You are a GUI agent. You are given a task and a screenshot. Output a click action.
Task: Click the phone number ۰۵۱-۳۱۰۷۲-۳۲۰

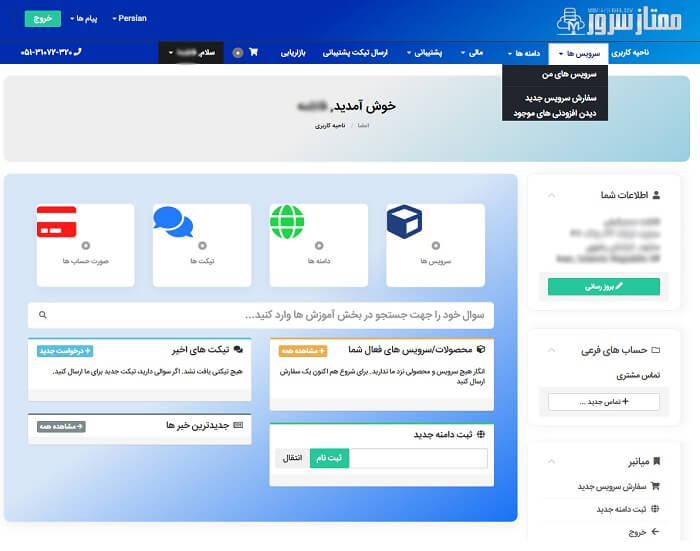pos(46,52)
